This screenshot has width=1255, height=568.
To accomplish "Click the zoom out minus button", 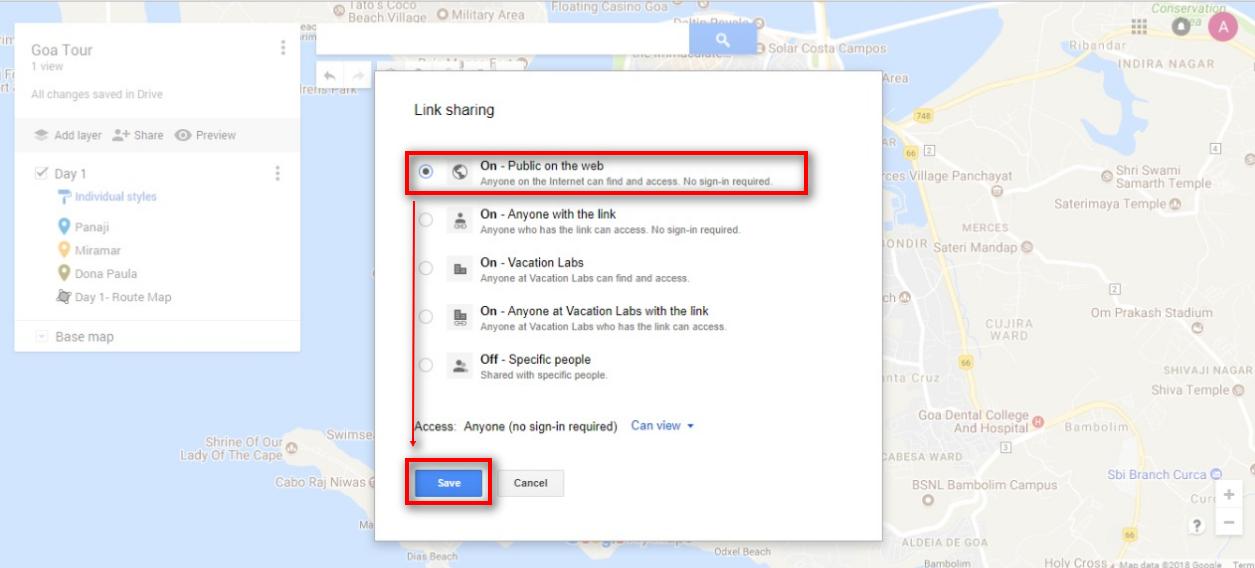I will click(x=1229, y=523).
